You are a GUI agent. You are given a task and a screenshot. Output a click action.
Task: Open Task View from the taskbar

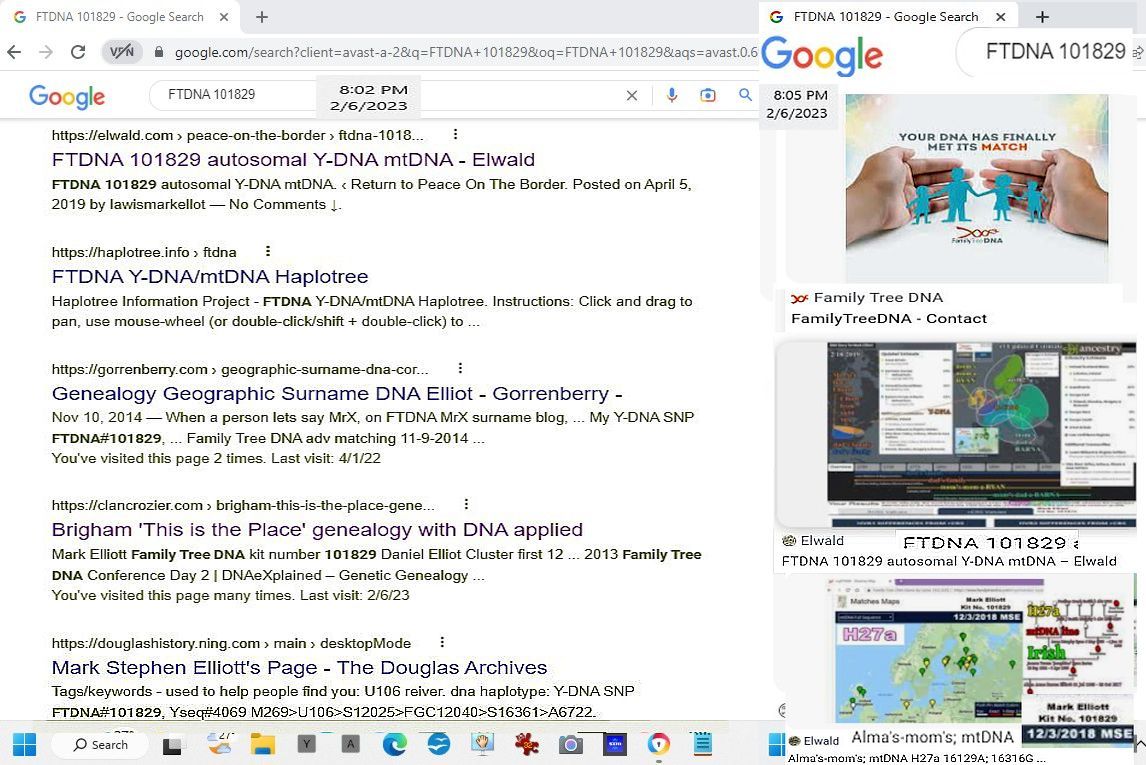(x=172, y=745)
